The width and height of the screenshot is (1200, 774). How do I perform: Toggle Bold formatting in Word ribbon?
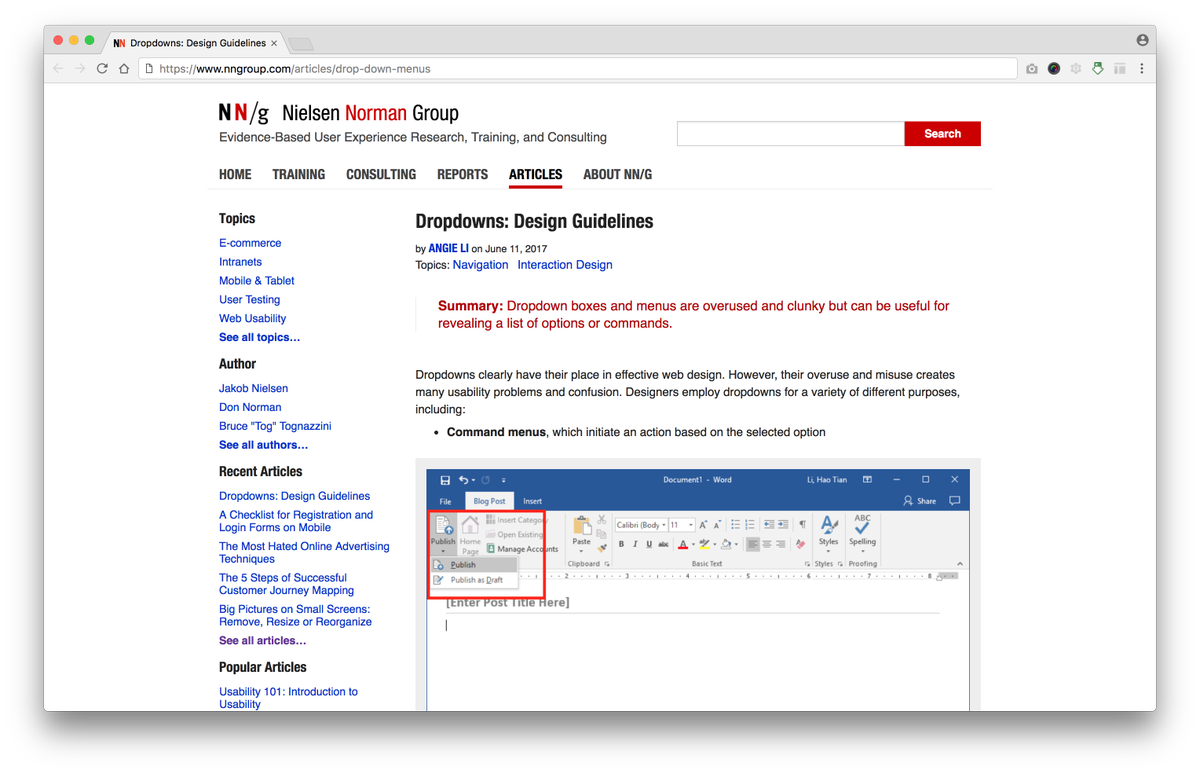(621, 544)
